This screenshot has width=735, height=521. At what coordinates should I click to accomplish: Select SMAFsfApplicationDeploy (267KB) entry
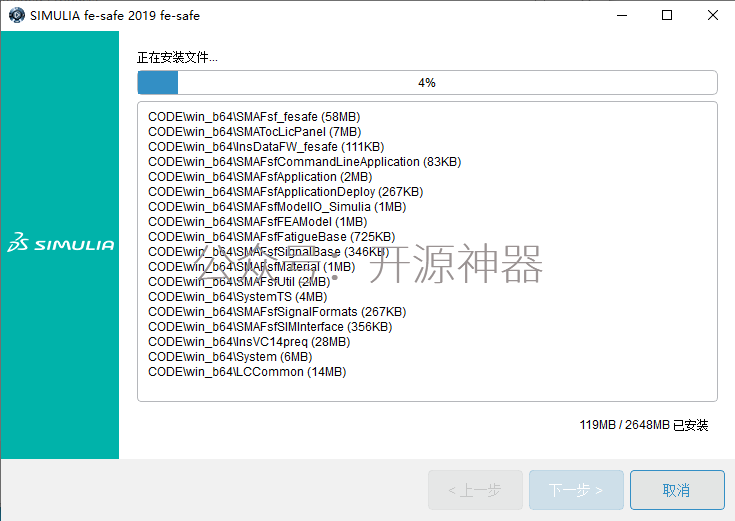point(285,192)
